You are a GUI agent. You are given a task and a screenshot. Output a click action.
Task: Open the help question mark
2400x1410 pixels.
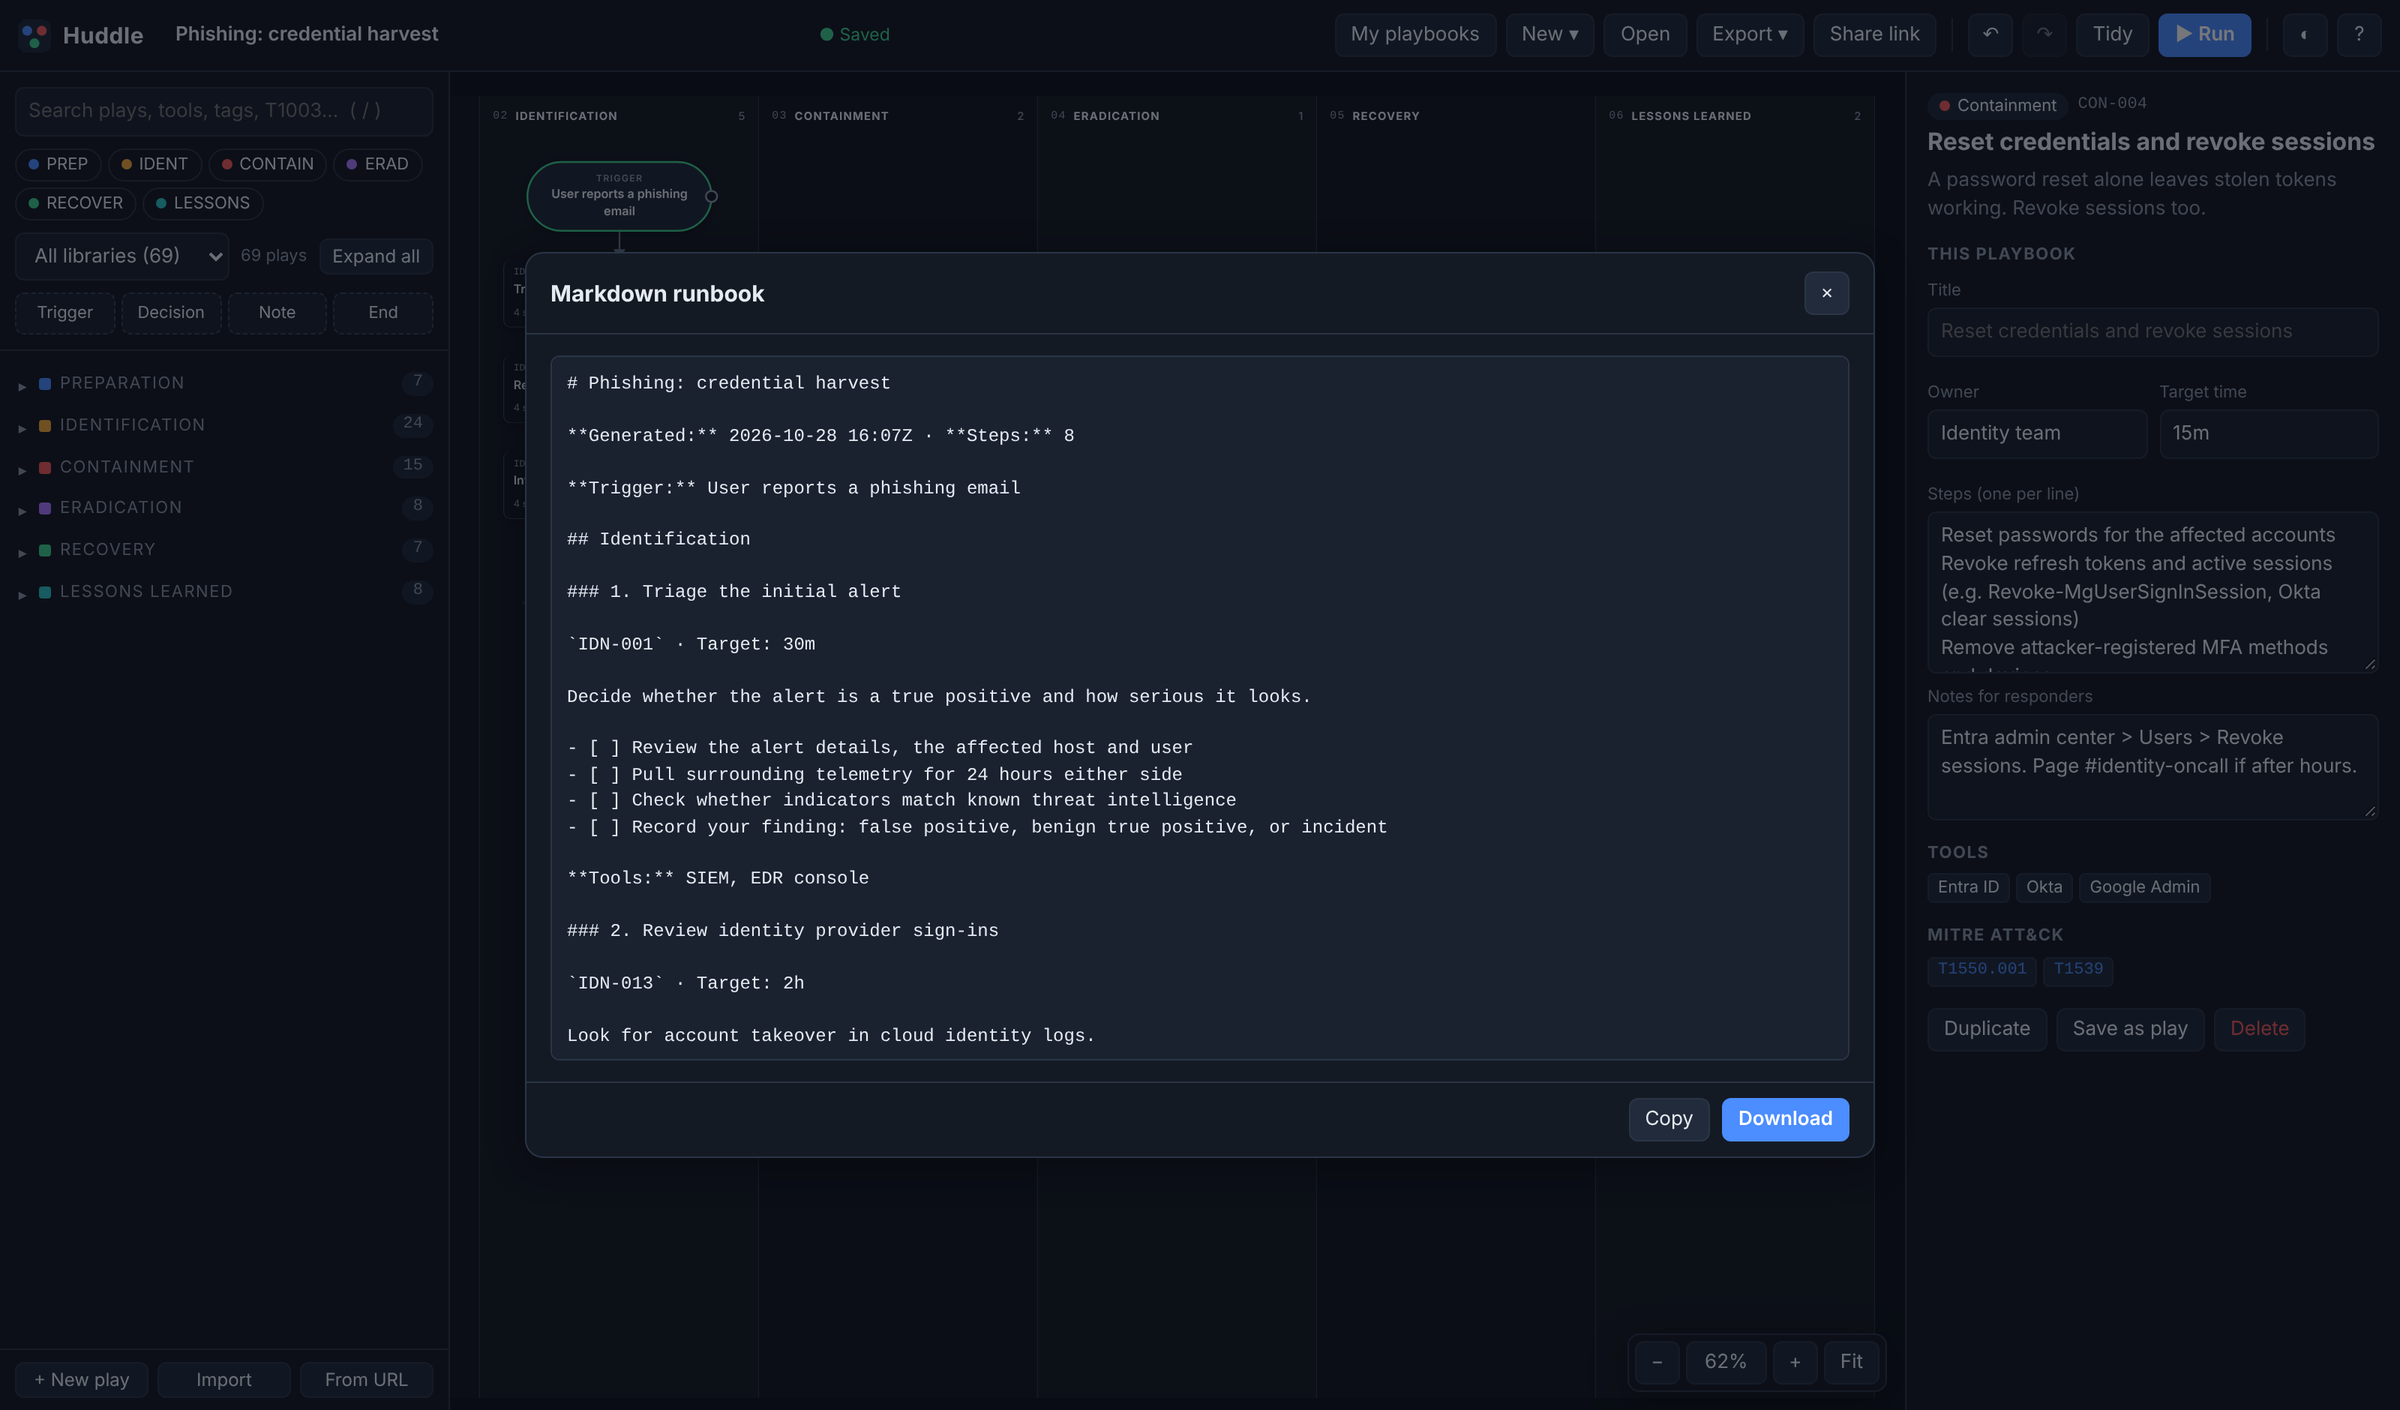pyautogui.click(x=2359, y=35)
